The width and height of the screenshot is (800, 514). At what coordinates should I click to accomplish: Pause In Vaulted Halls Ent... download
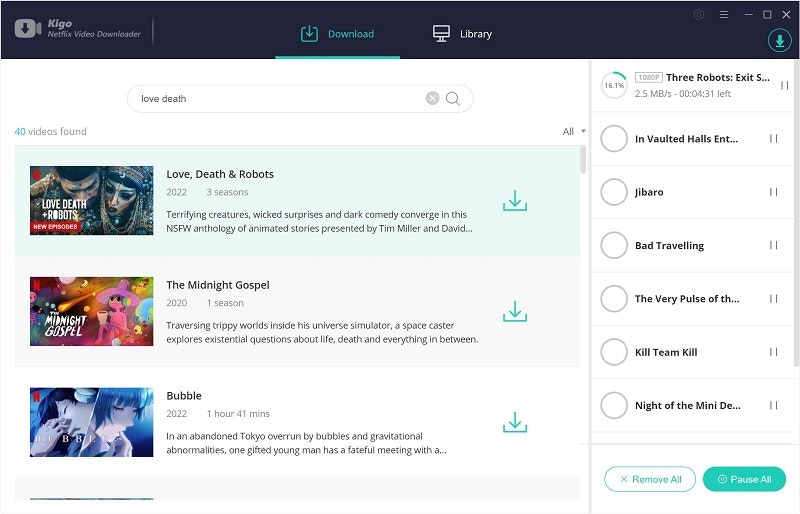pyautogui.click(x=773, y=138)
